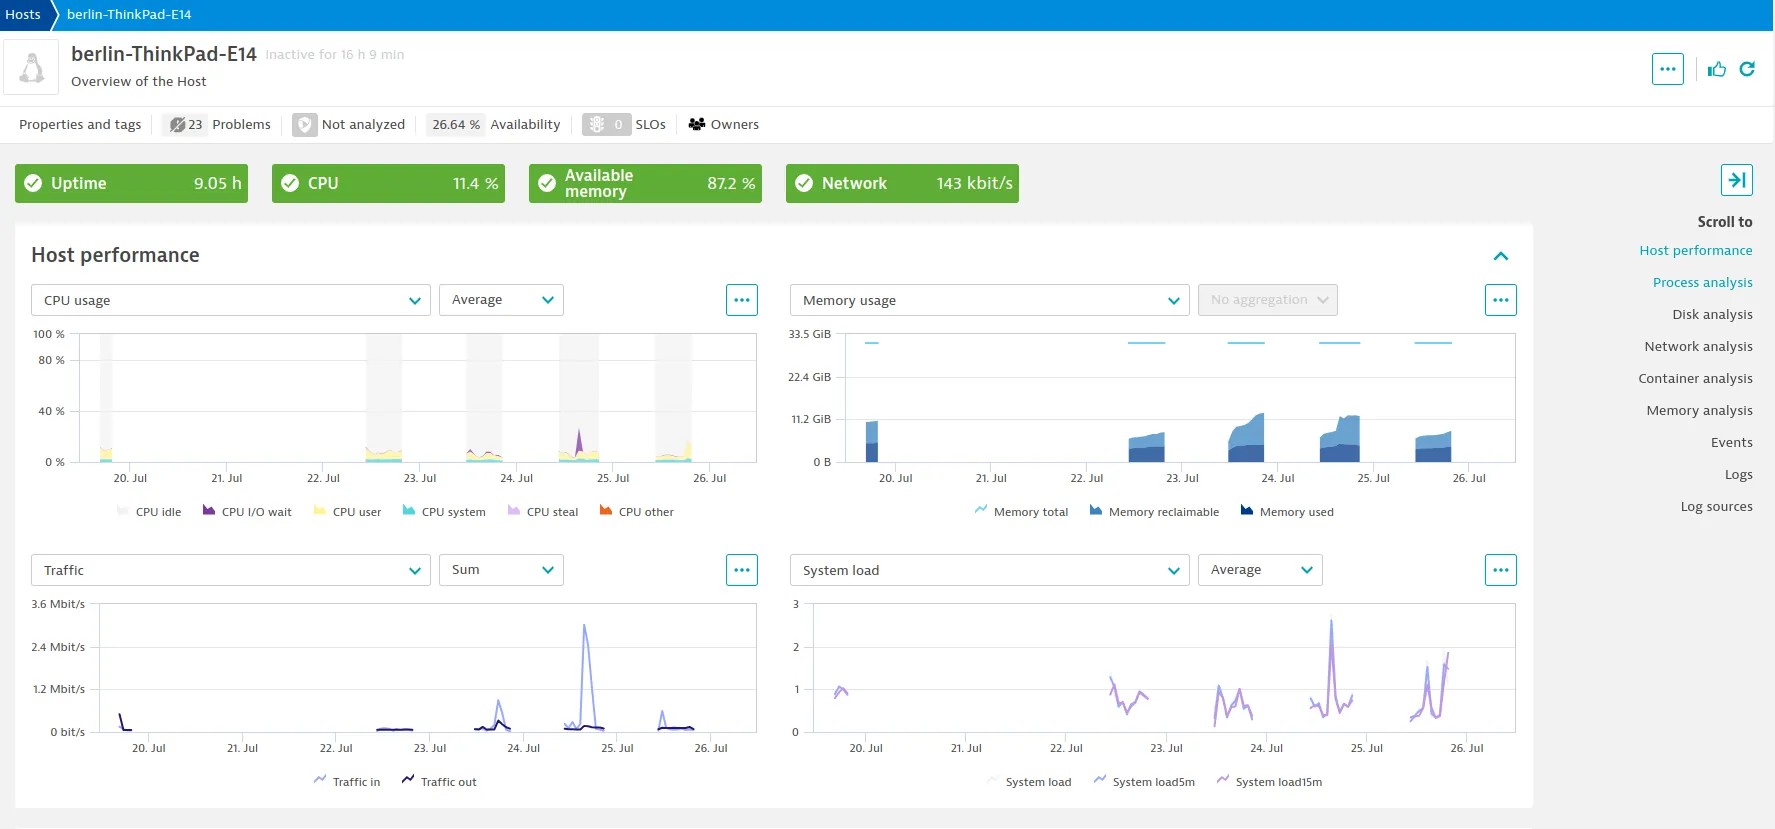The image size is (1775, 829).
Task: Toggle the Traffic in legend series
Action: pyautogui.click(x=347, y=782)
